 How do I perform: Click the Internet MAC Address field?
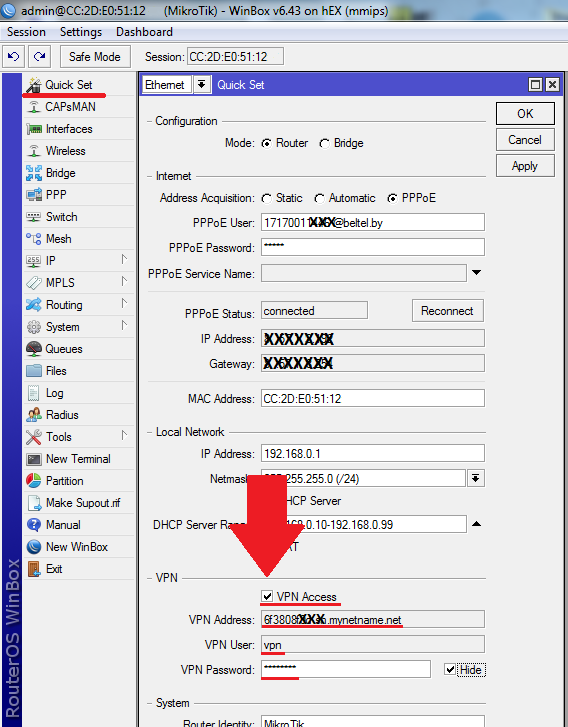click(x=373, y=398)
